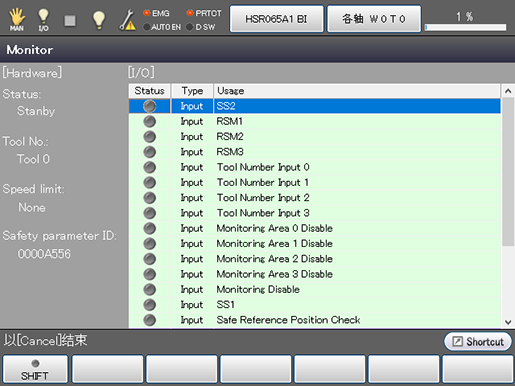515x386 pixels.
Task: Select the RSM3 input row
Action: pyautogui.click(x=315, y=152)
